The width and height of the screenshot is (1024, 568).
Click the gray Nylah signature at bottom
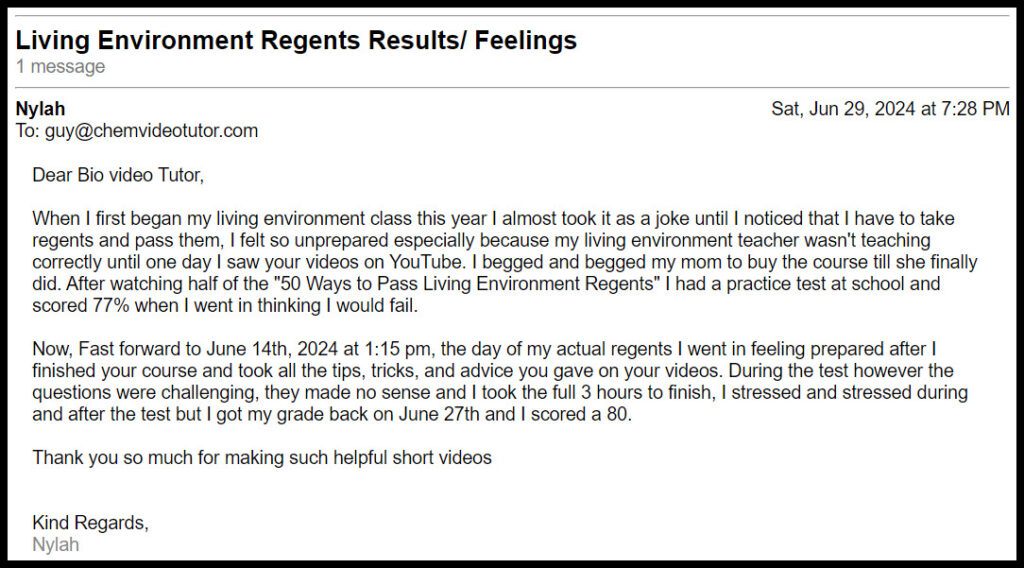pos(56,544)
